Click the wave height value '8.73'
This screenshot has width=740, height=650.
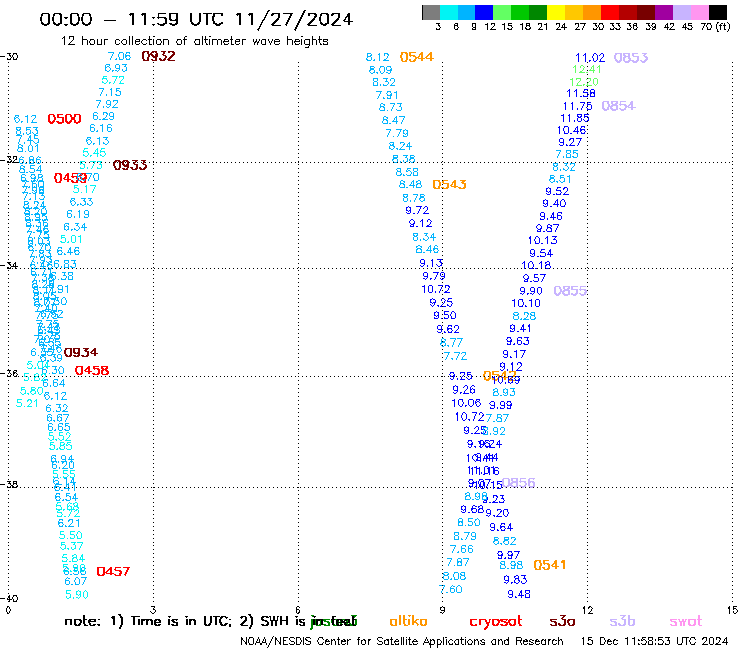click(x=390, y=107)
